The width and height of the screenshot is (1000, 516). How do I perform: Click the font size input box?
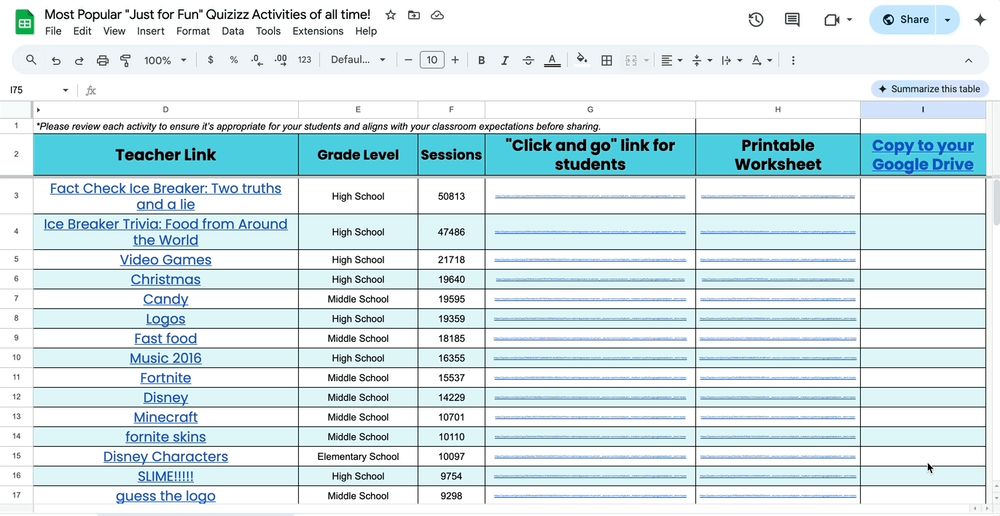pyautogui.click(x=432, y=60)
